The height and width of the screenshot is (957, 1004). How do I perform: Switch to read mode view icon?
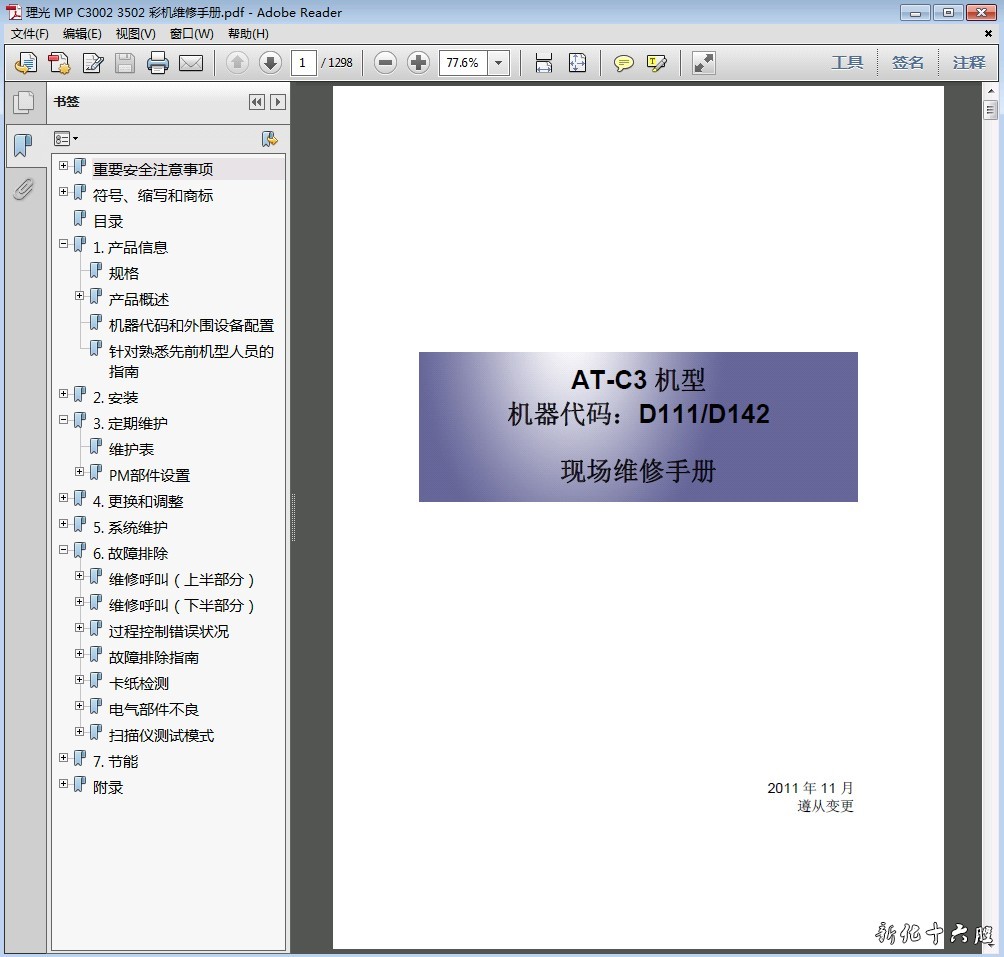click(x=704, y=63)
